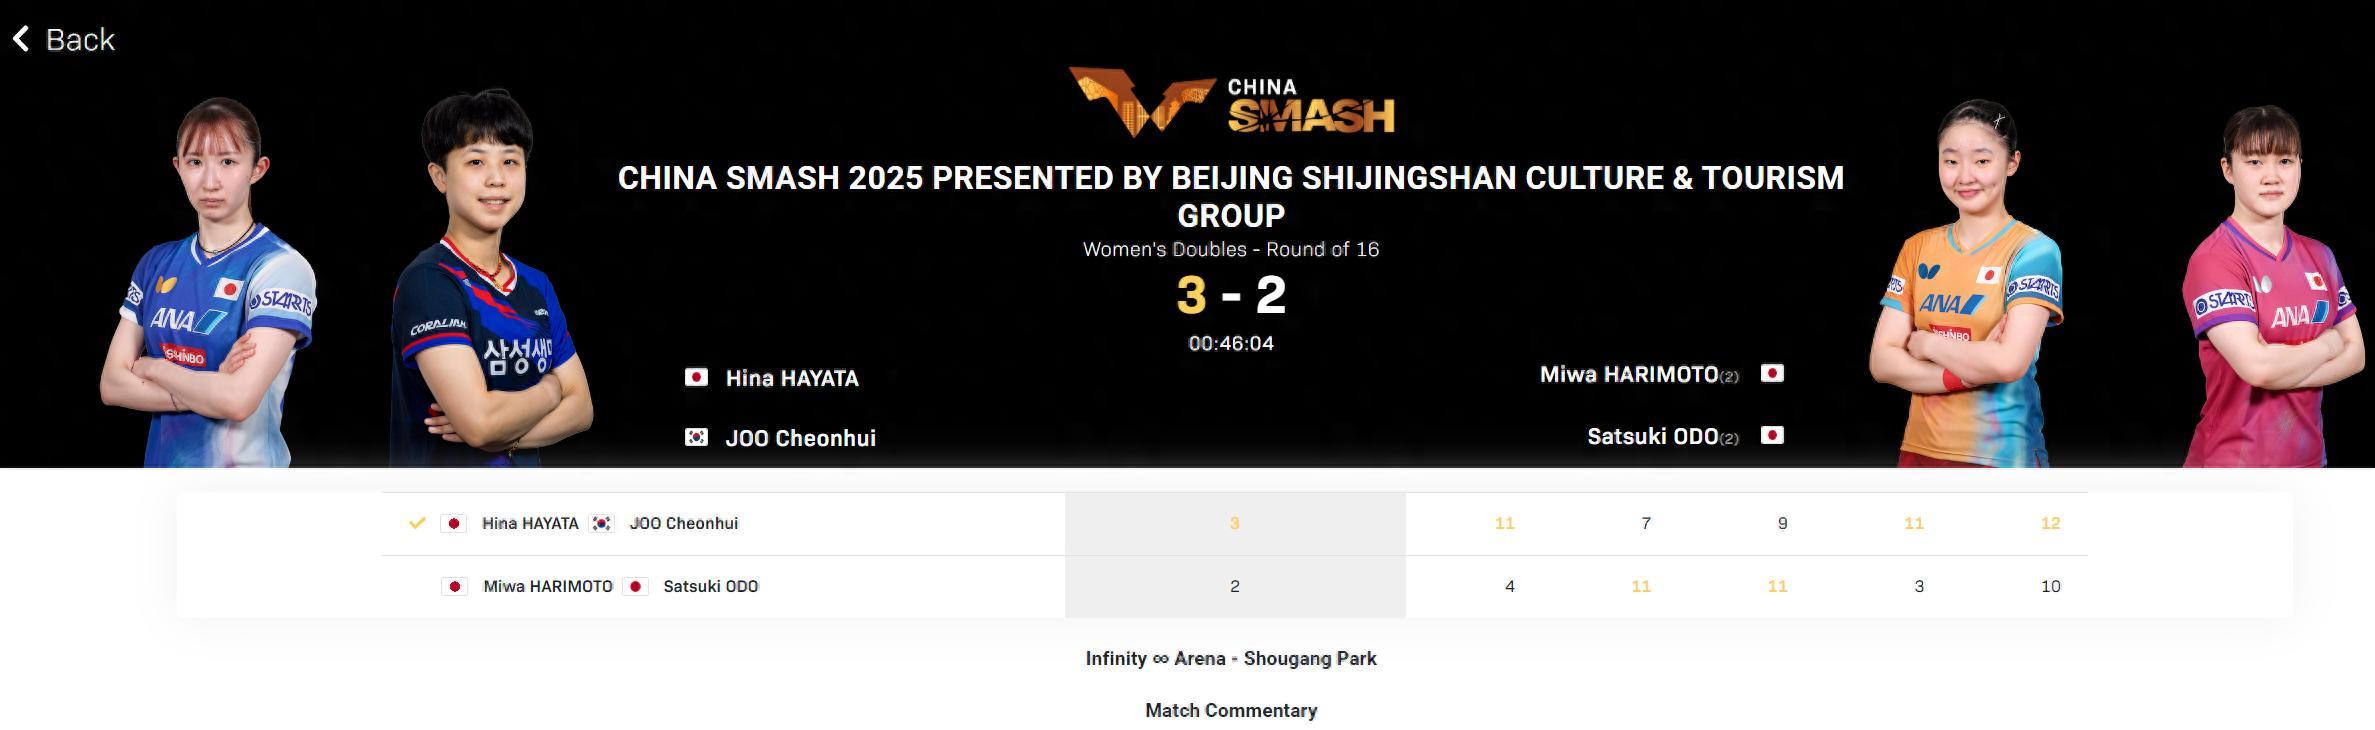The height and width of the screenshot is (730, 2375).
Task: Select JOO Cheonhui name in header
Action: click(800, 438)
